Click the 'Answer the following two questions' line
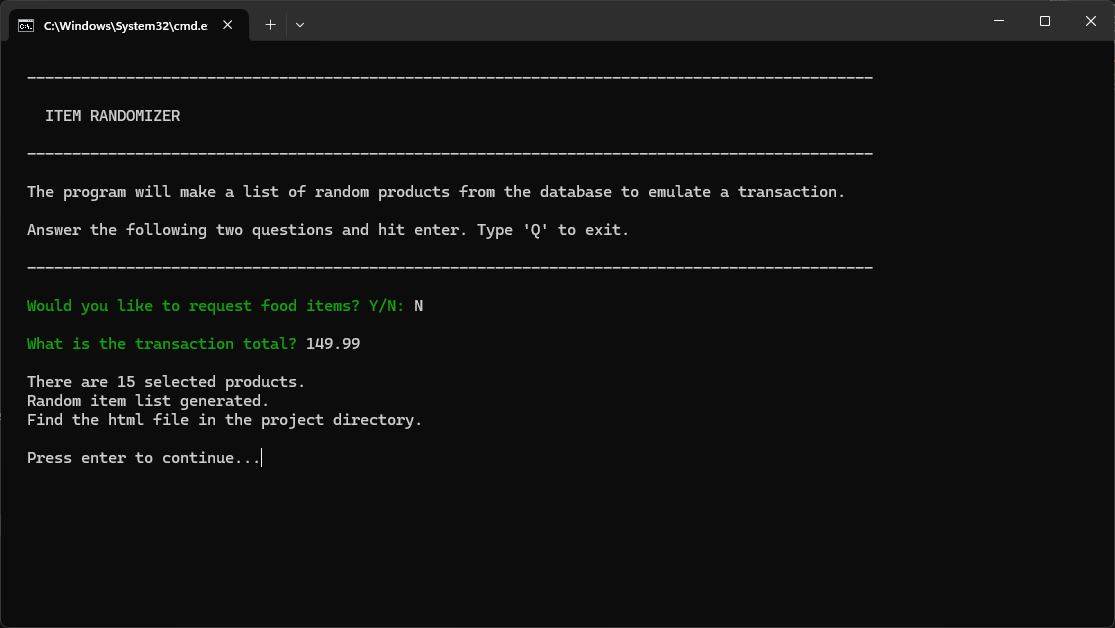Screen dimensions: 1115x628 (x=328, y=230)
